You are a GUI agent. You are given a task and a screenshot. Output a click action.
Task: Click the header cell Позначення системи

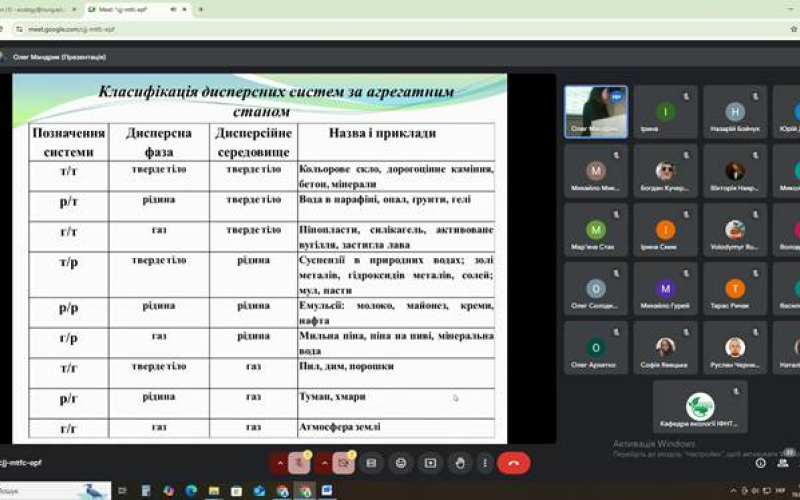tap(69, 142)
